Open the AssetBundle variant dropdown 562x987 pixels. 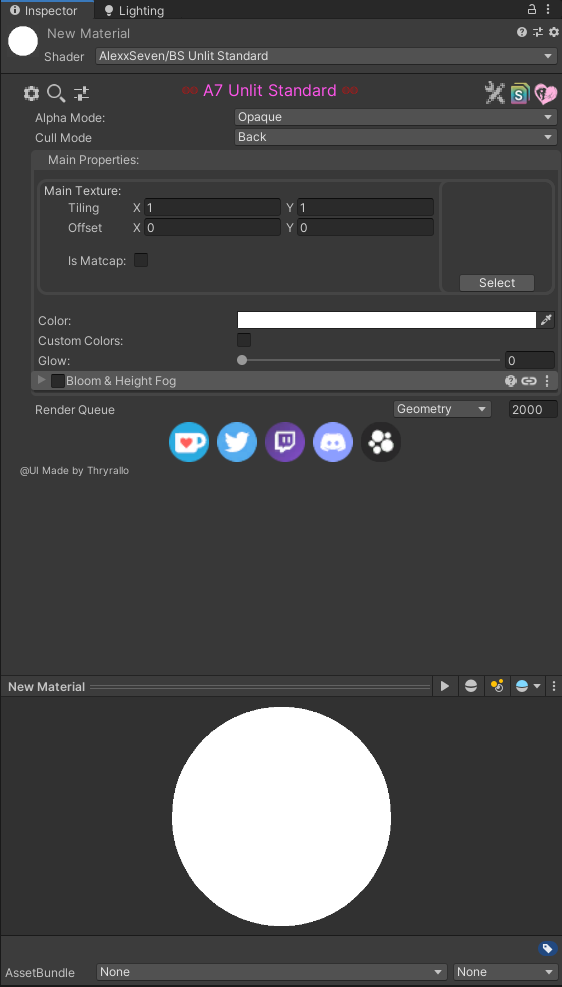tap(505, 972)
